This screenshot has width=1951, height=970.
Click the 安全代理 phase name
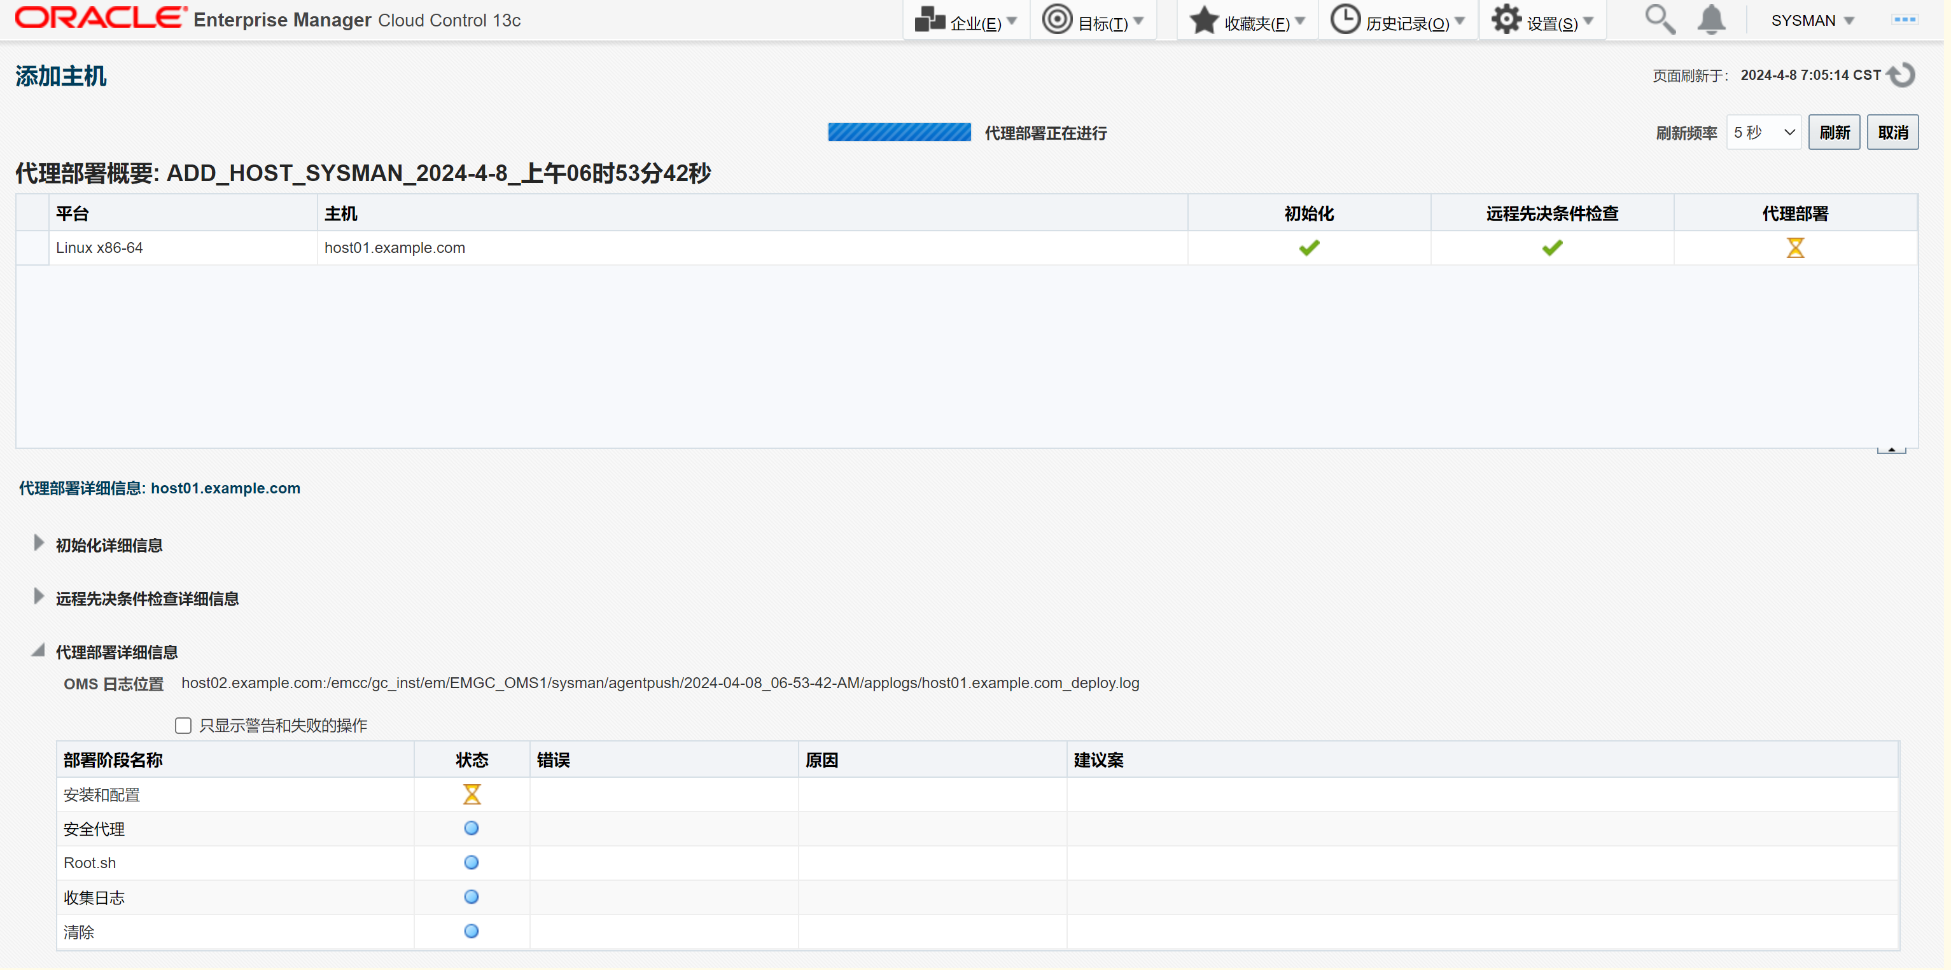click(94, 829)
